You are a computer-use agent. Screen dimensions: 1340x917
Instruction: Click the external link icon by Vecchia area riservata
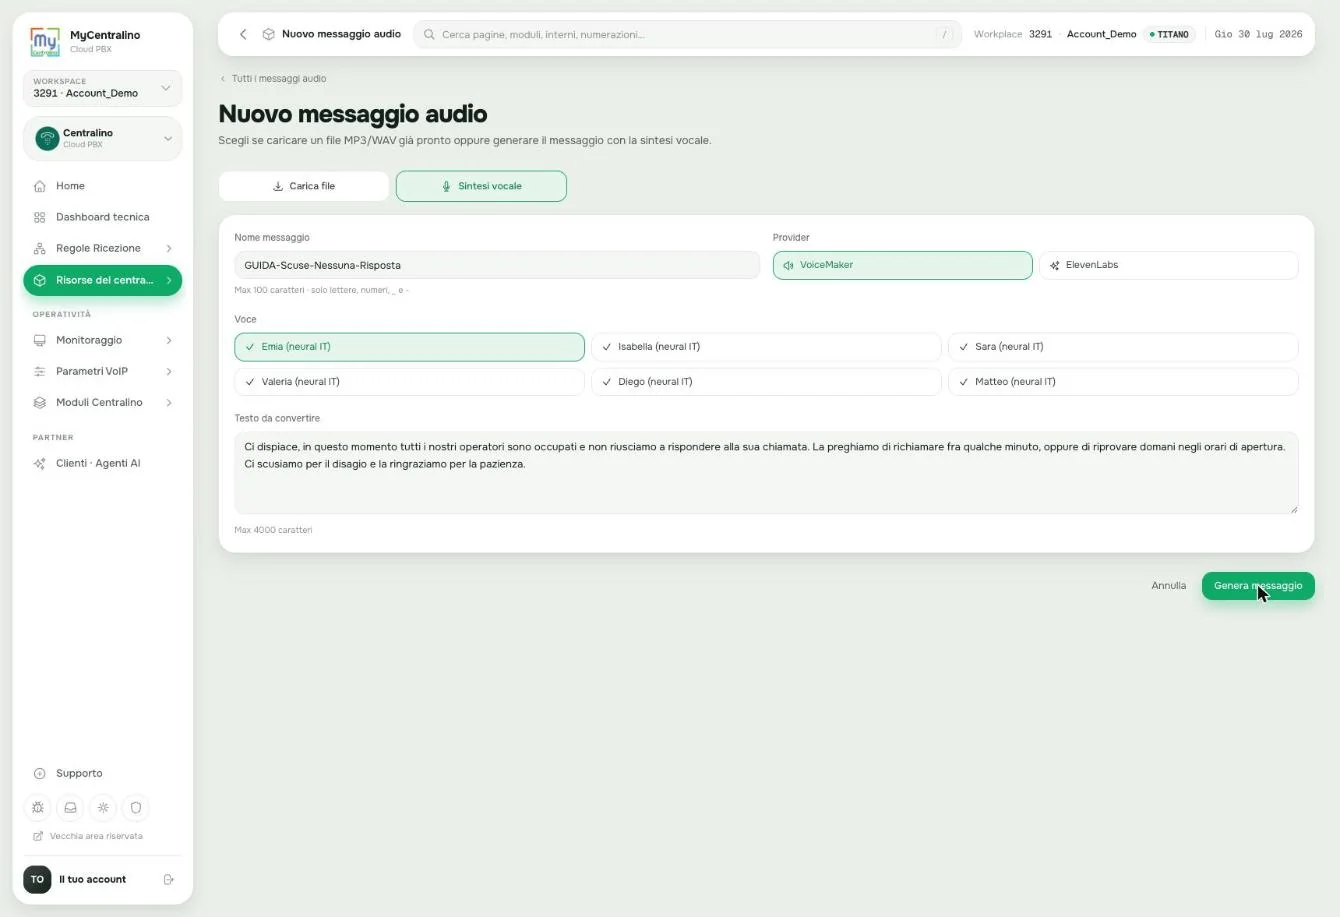point(38,836)
